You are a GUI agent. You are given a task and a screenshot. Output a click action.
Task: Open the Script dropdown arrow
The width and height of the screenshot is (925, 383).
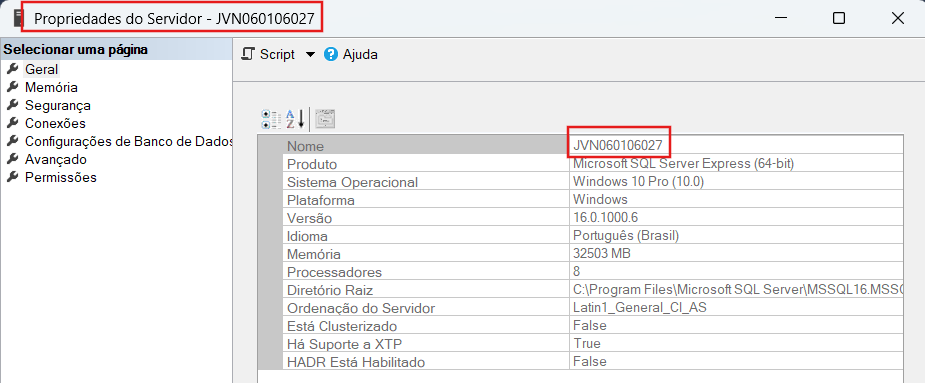click(x=310, y=55)
